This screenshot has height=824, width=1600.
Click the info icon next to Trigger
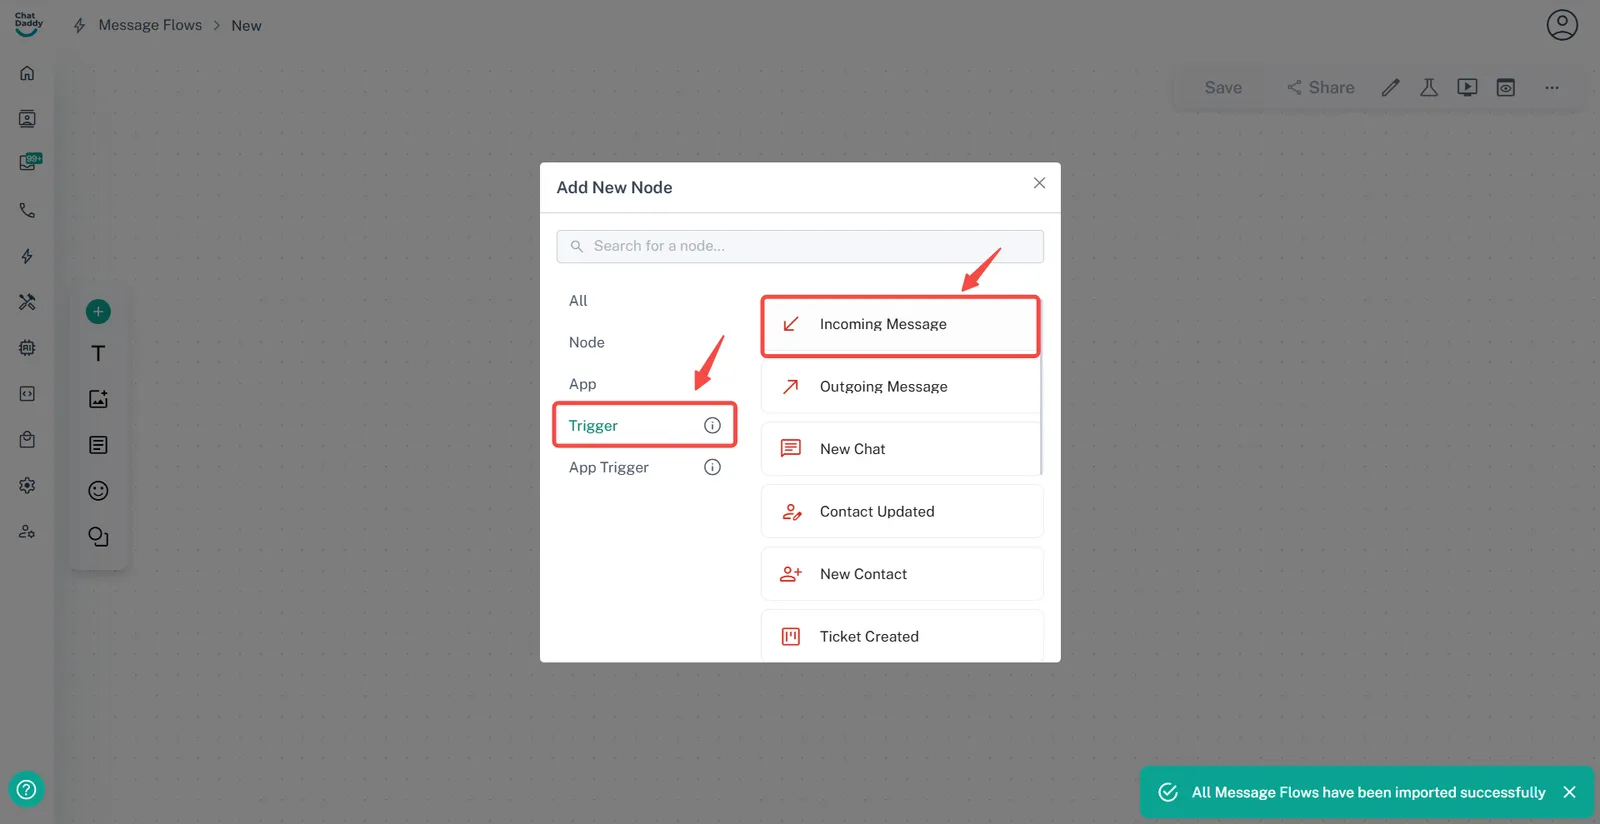[712, 426]
